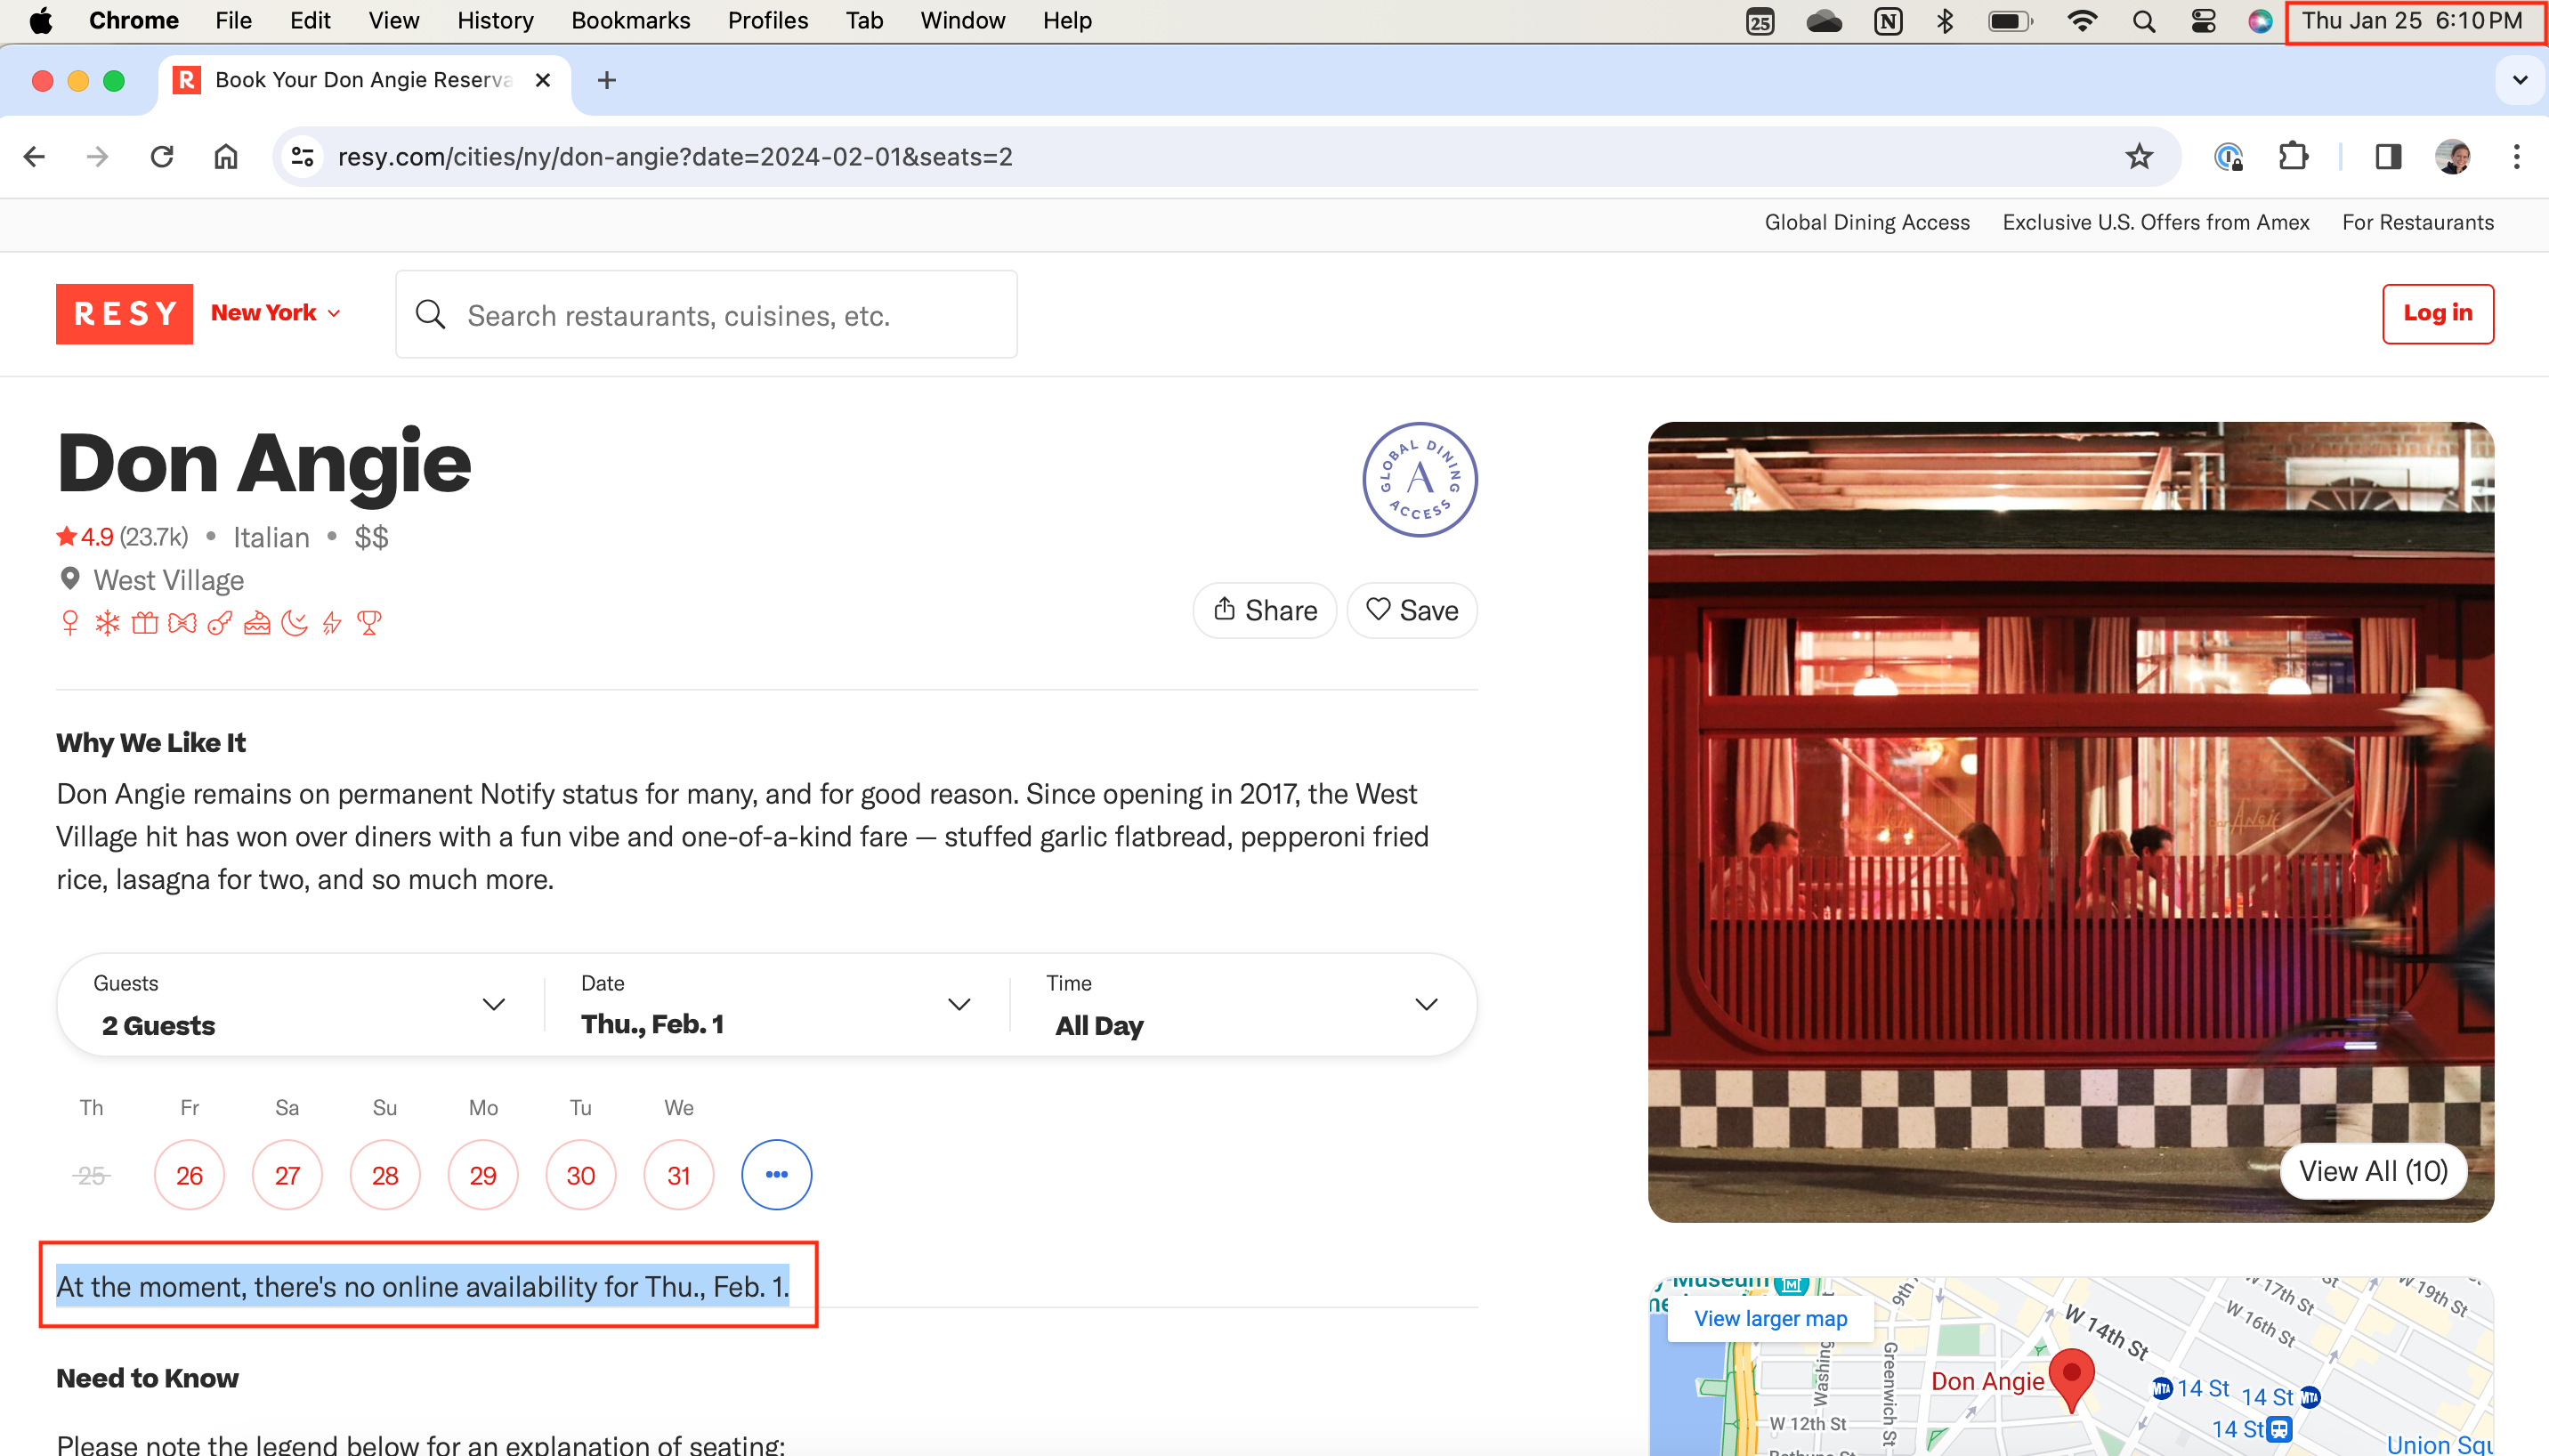This screenshot has height=1456, width=2549.
Task: Select Monday 29 date
Action: [483, 1174]
